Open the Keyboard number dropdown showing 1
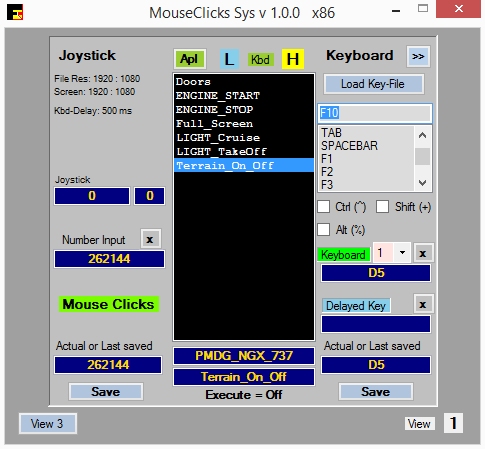This screenshot has height=449, width=485. pyautogui.click(x=402, y=253)
